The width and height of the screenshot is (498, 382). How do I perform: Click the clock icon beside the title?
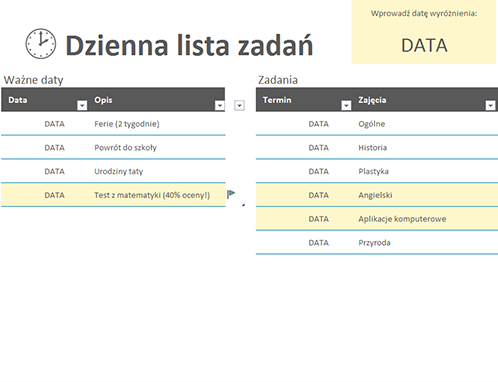pos(41,44)
